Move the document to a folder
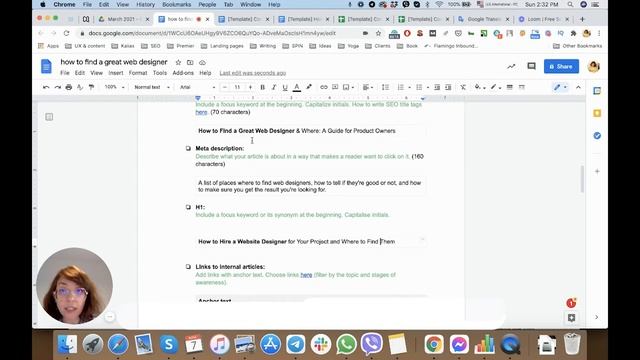 (190, 62)
